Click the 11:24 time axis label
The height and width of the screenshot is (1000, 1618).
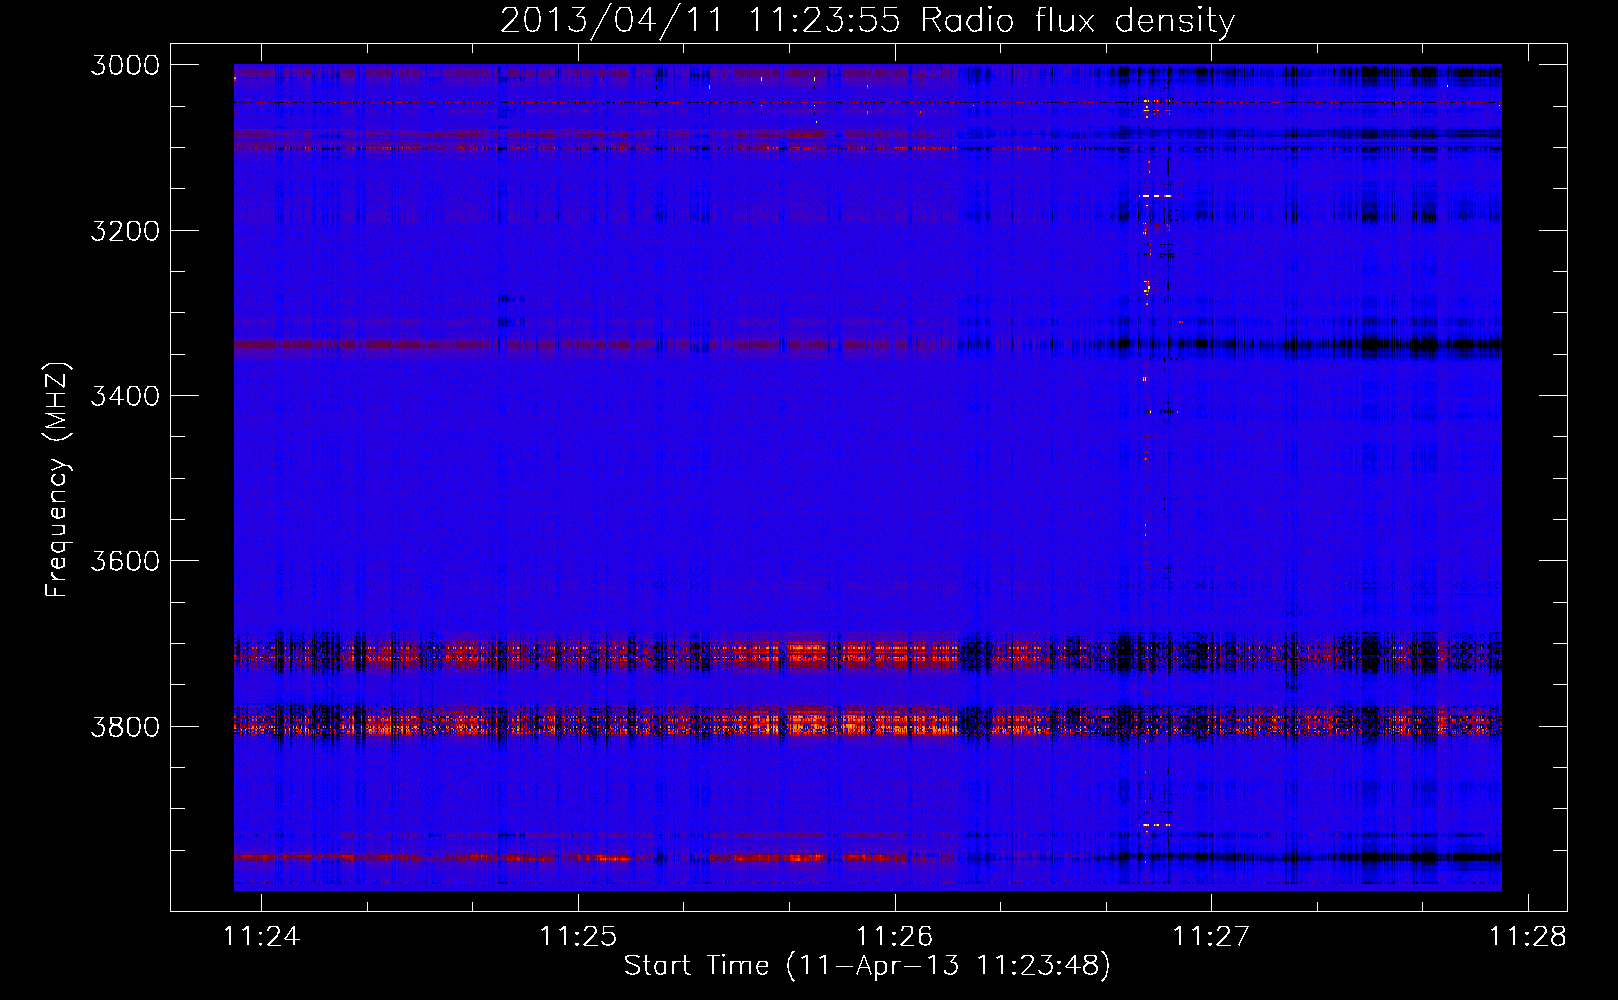point(261,936)
